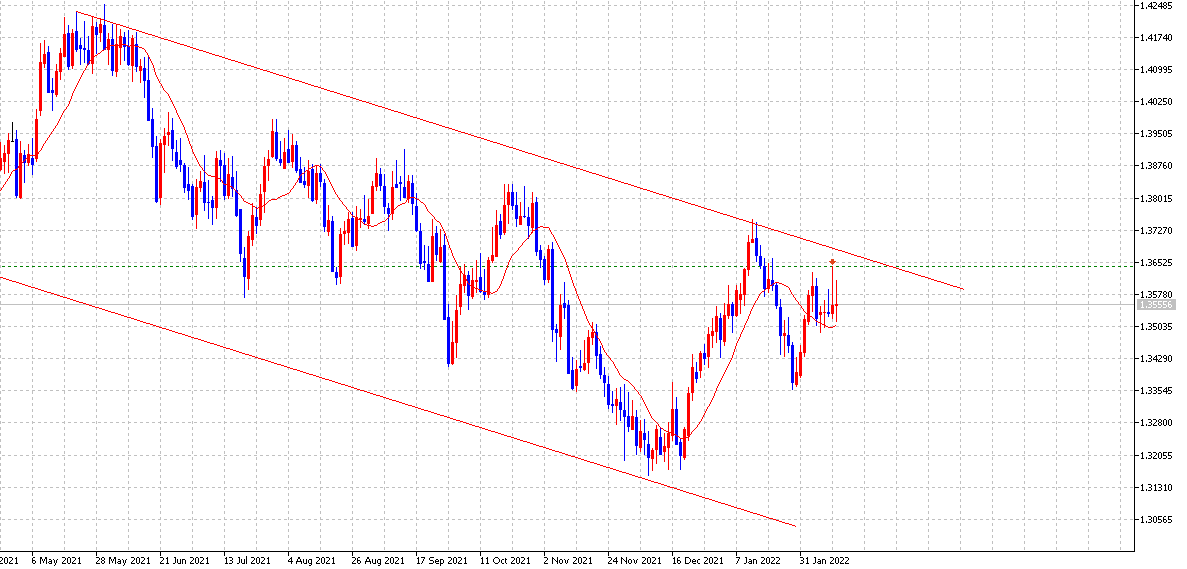Click the gray current-price horizontal line
This screenshot has height=569, width=1187.
coord(566,305)
